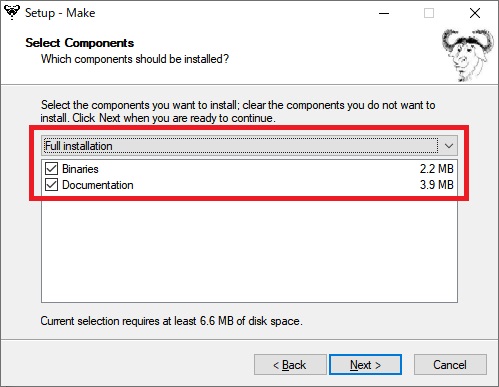Select the '3.9 MB' size text
This screenshot has width=499, height=387.
(x=437, y=185)
